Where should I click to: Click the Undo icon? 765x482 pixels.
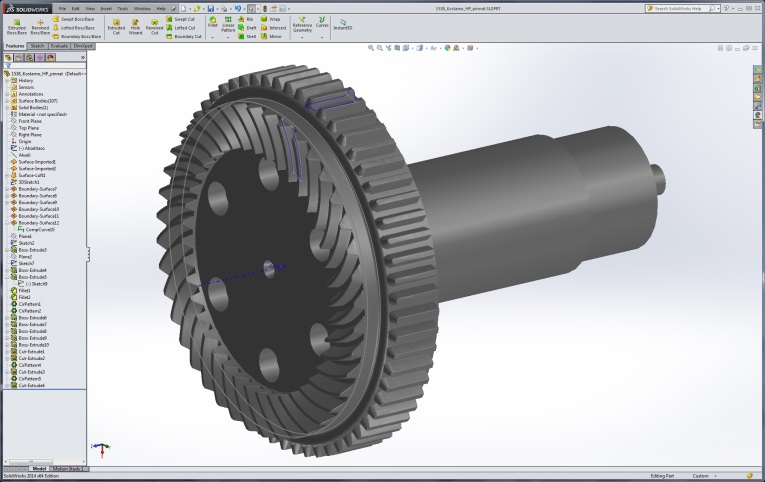pyautogui.click(x=238, y=9)
